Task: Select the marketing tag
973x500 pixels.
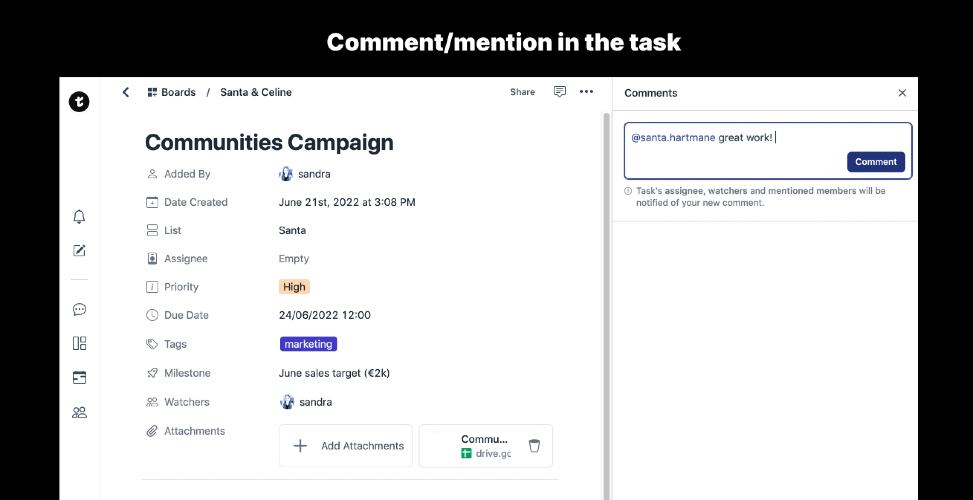Action: click(x=308, y=344)
